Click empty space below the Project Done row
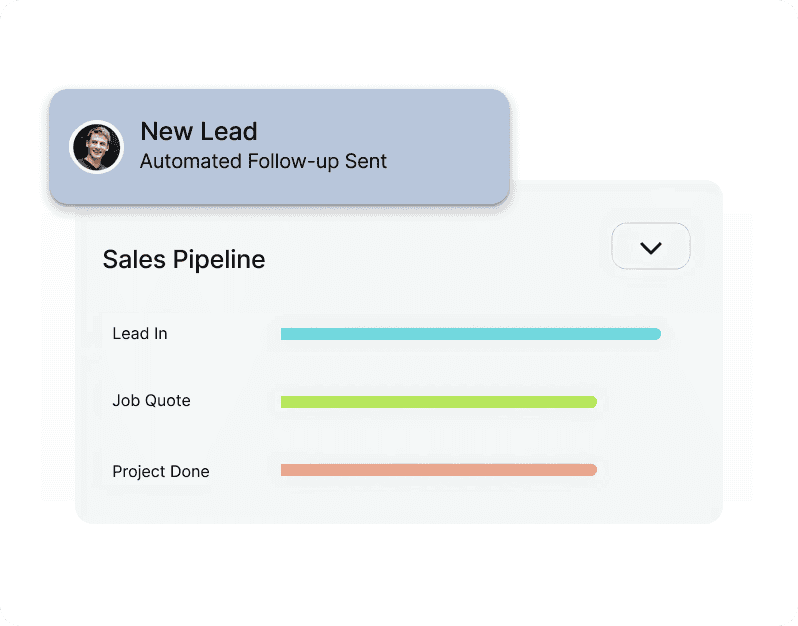The height and width of the screenshot is (626, 798). pos(400,504)
